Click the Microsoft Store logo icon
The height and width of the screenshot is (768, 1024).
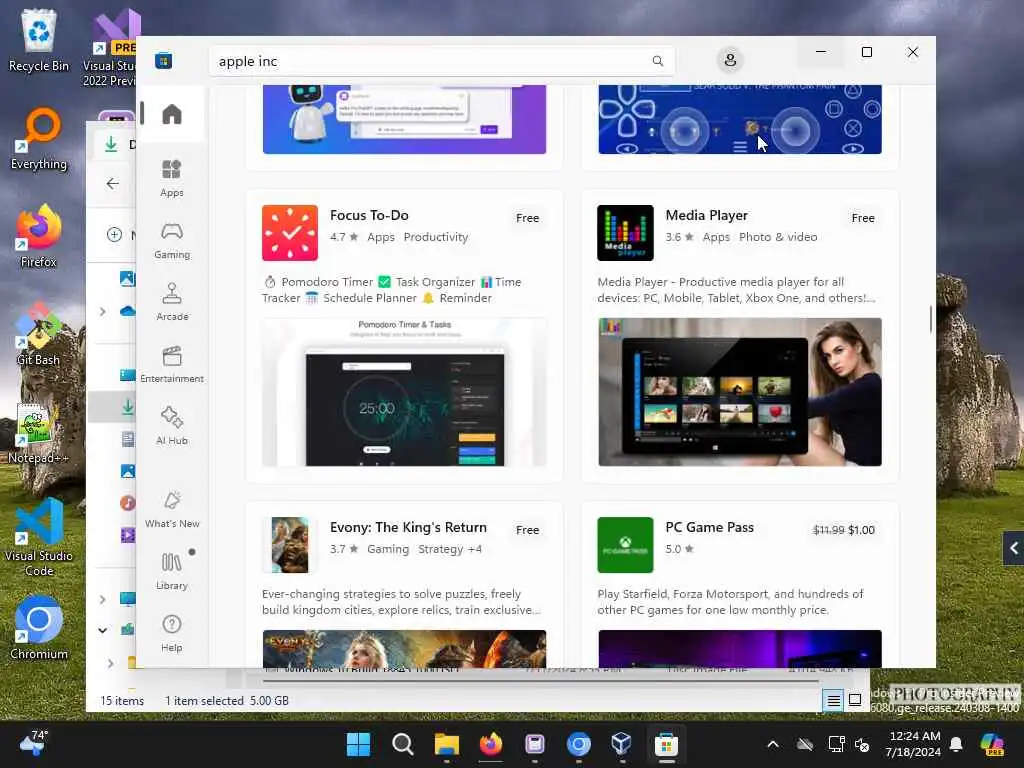point(163,61)
